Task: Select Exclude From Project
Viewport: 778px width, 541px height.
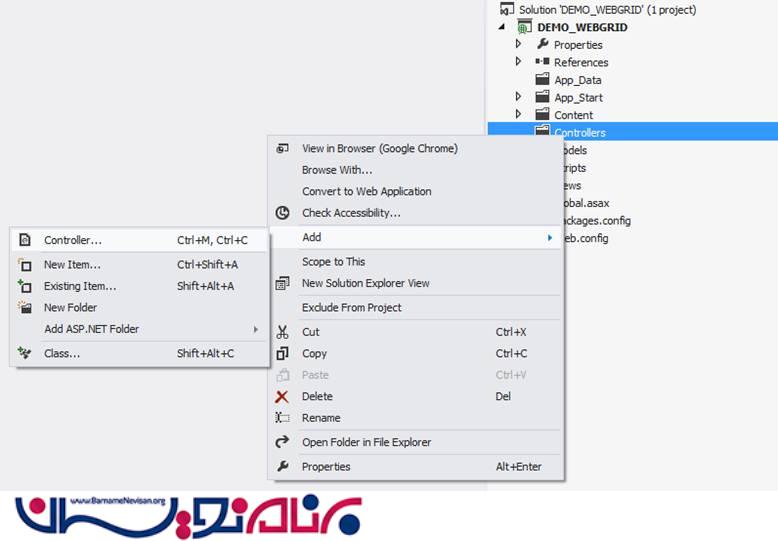Action: point(415,308)
